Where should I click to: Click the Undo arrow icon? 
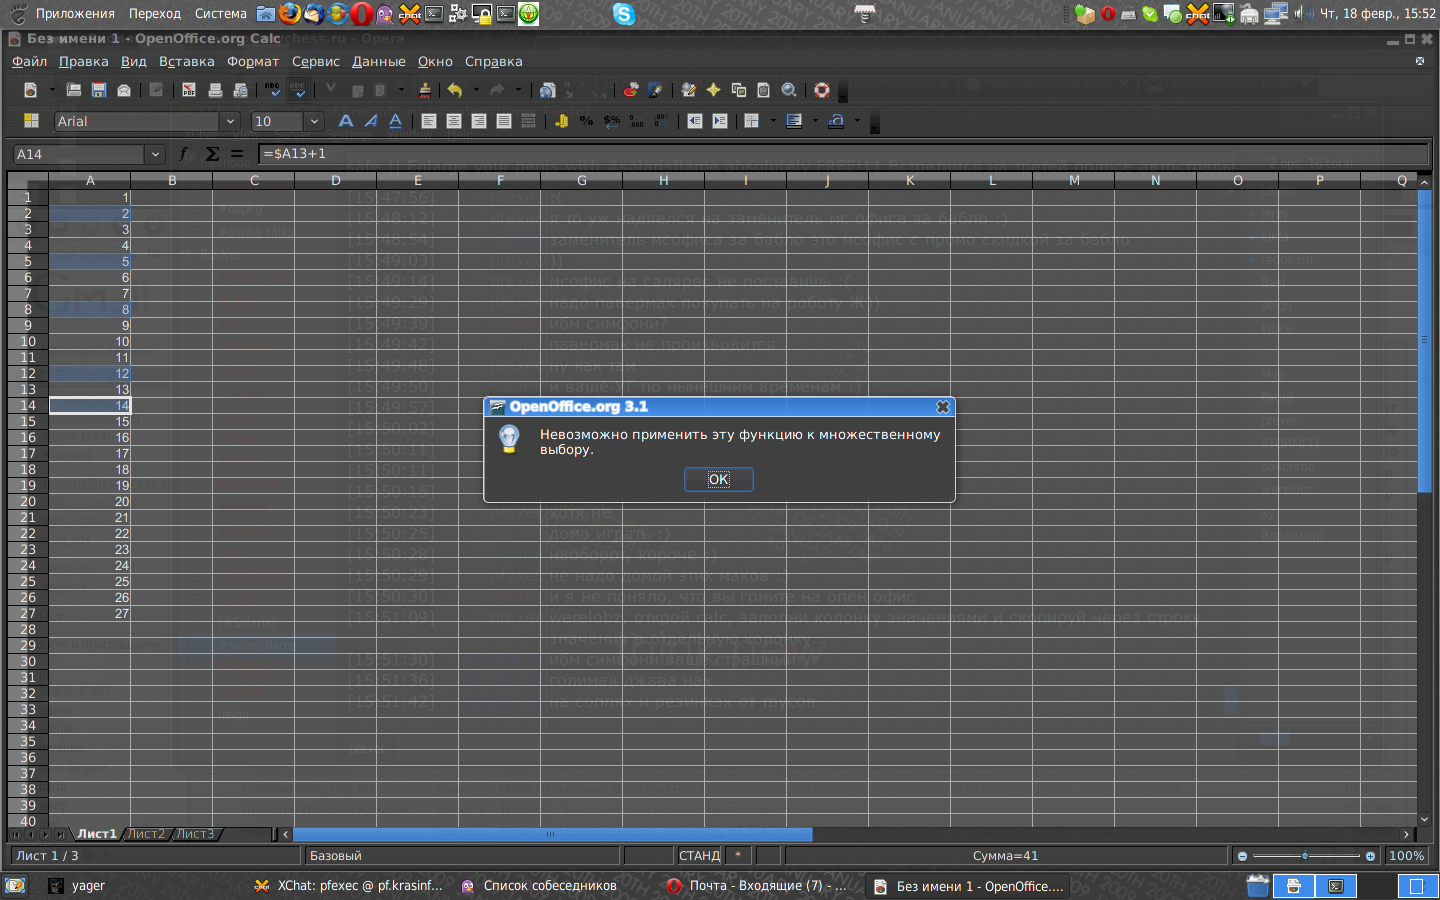[455, 90]
